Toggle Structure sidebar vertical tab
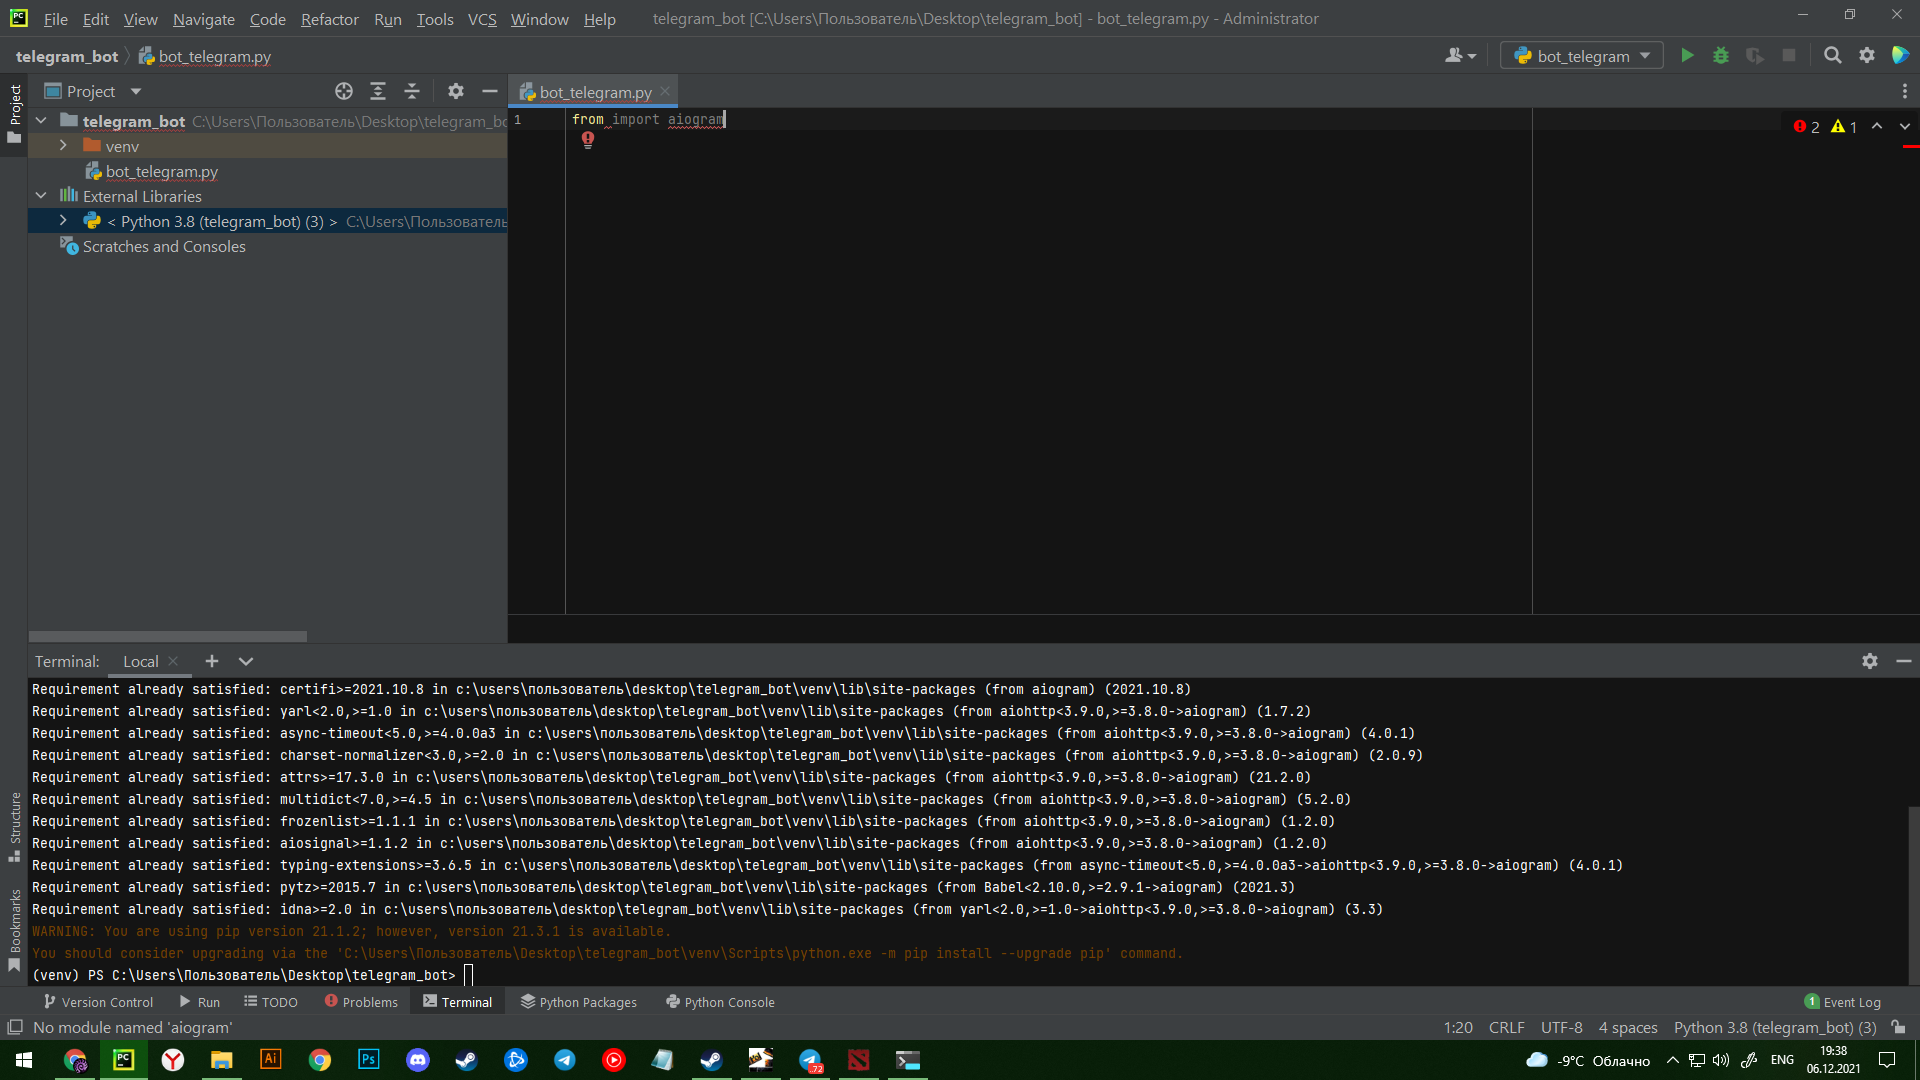 coord(14,827)
